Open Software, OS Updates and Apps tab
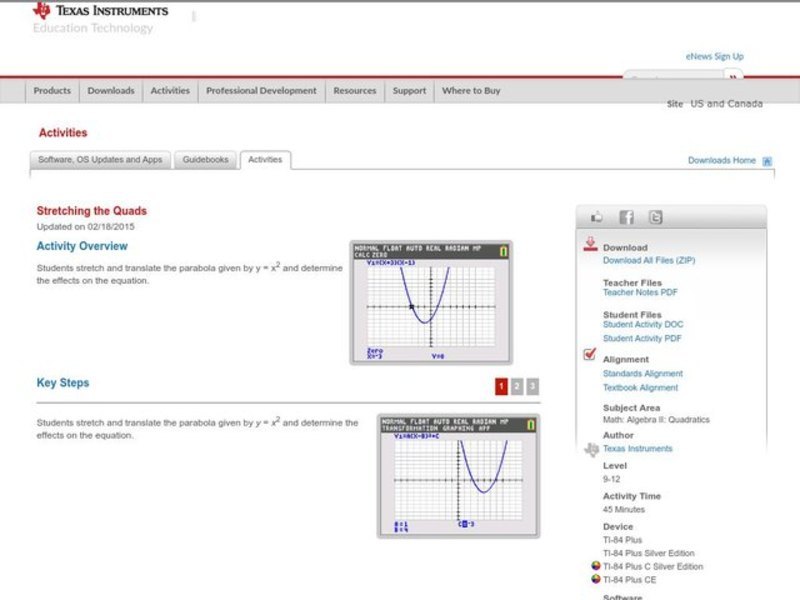Image resolution: width=800 pixels, height=600 pixels. click(x=100, y=160)
